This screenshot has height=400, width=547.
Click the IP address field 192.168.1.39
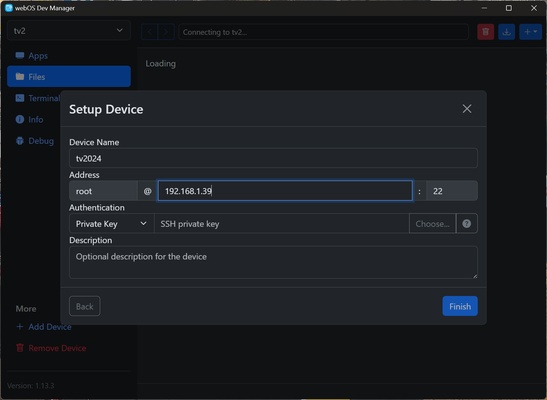pyautogui.click(x=285, y=191)
